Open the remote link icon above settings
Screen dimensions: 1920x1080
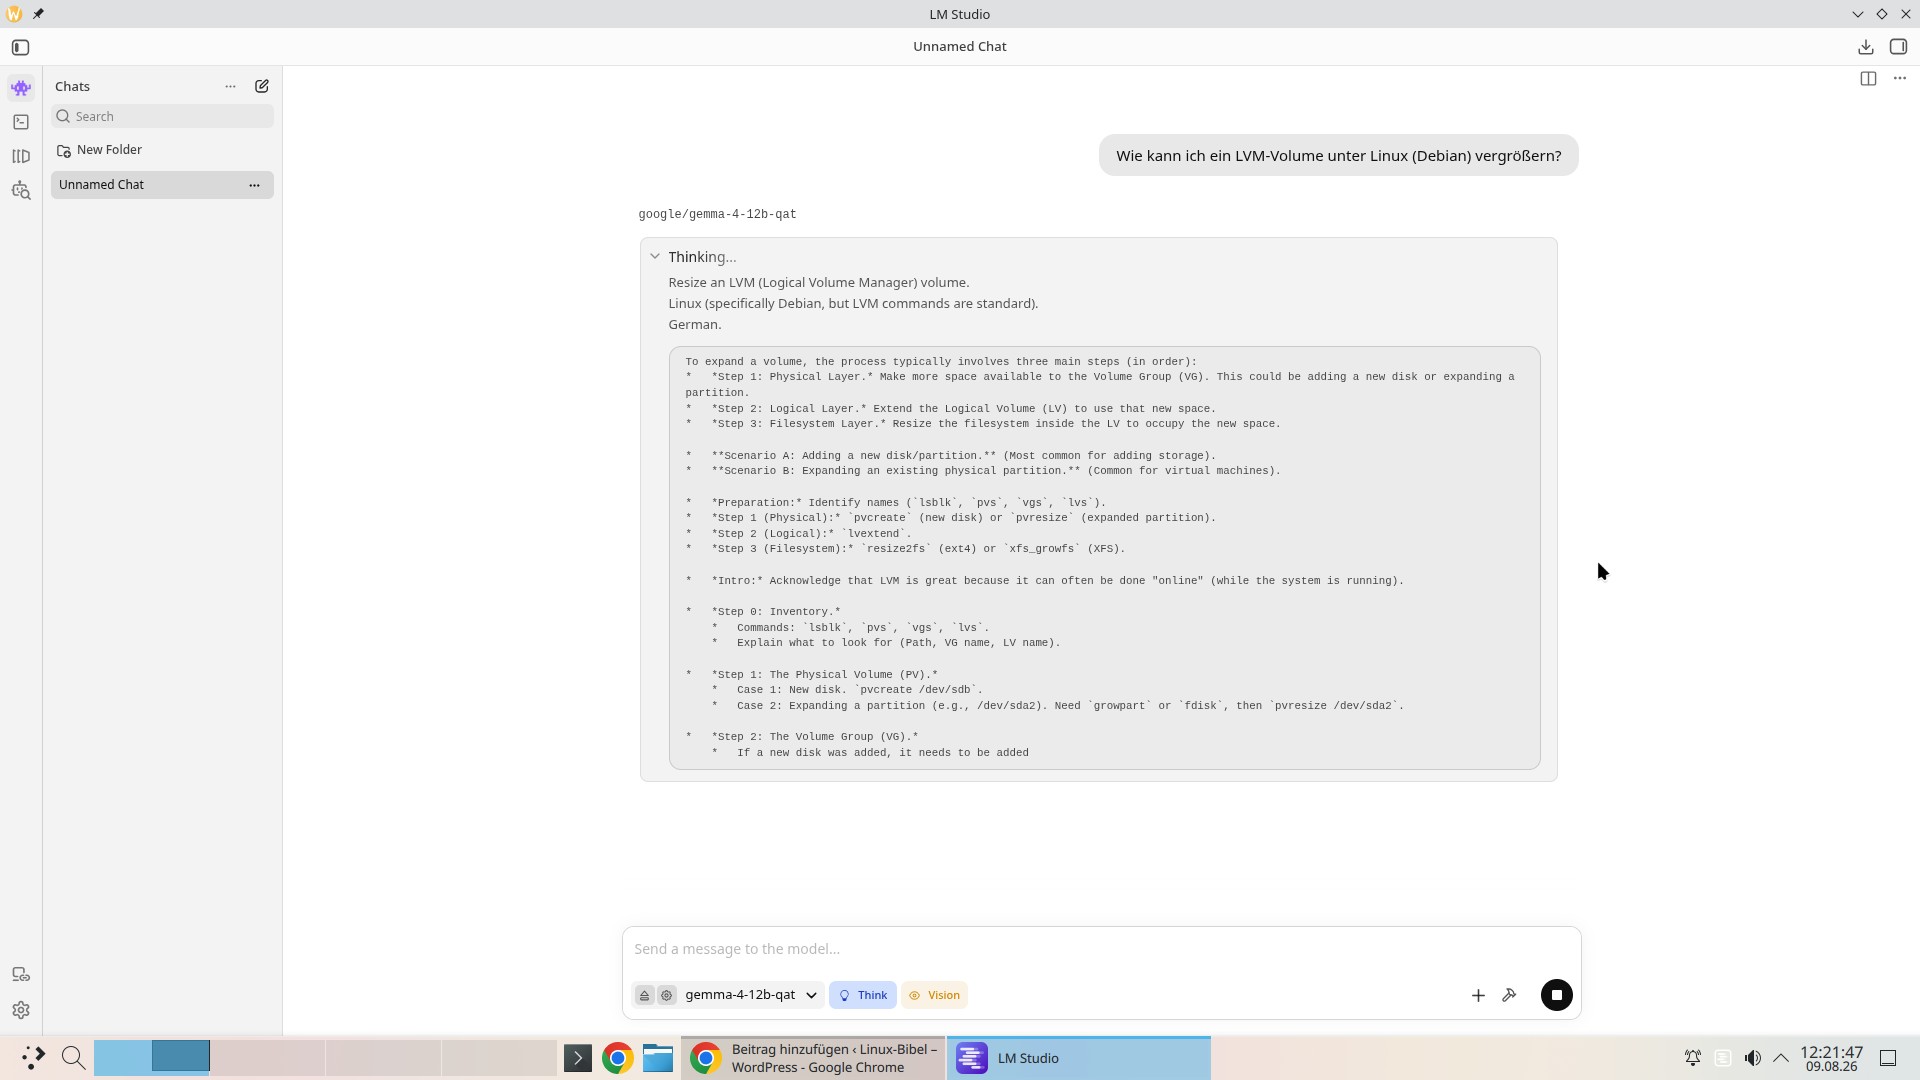[x=21, y=975]
